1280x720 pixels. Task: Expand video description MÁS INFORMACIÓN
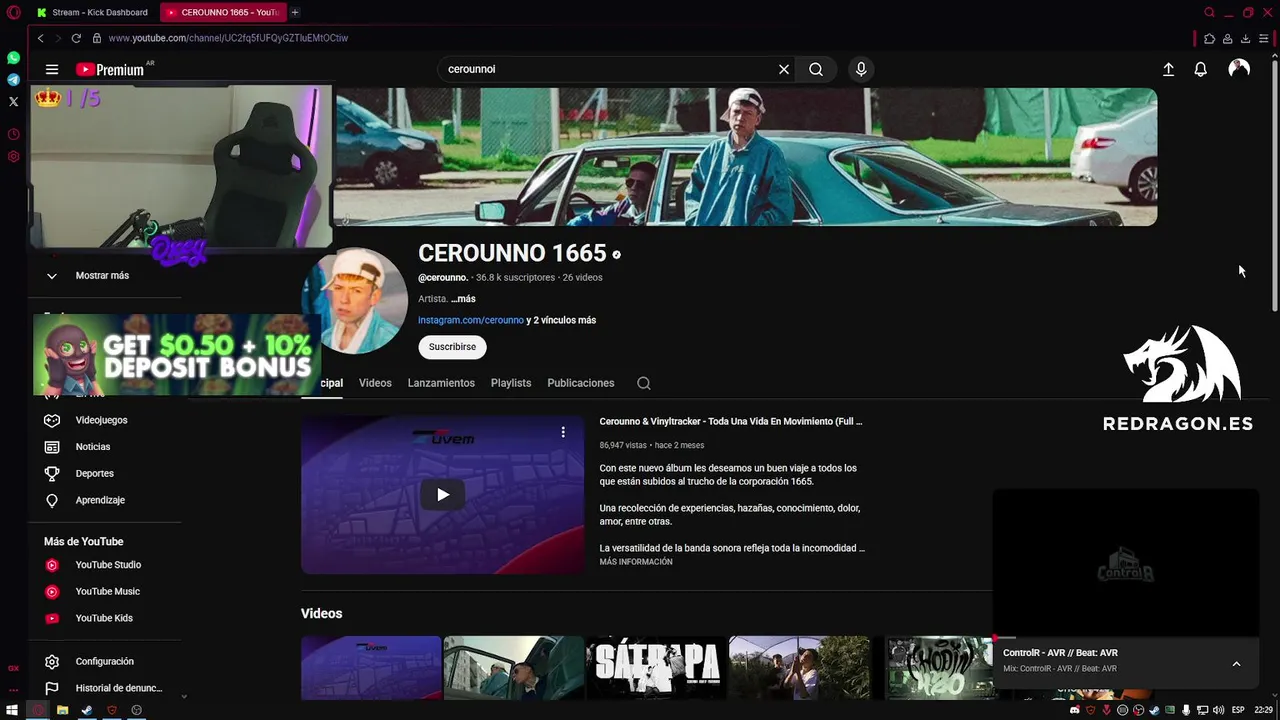[x=636, y=562]
